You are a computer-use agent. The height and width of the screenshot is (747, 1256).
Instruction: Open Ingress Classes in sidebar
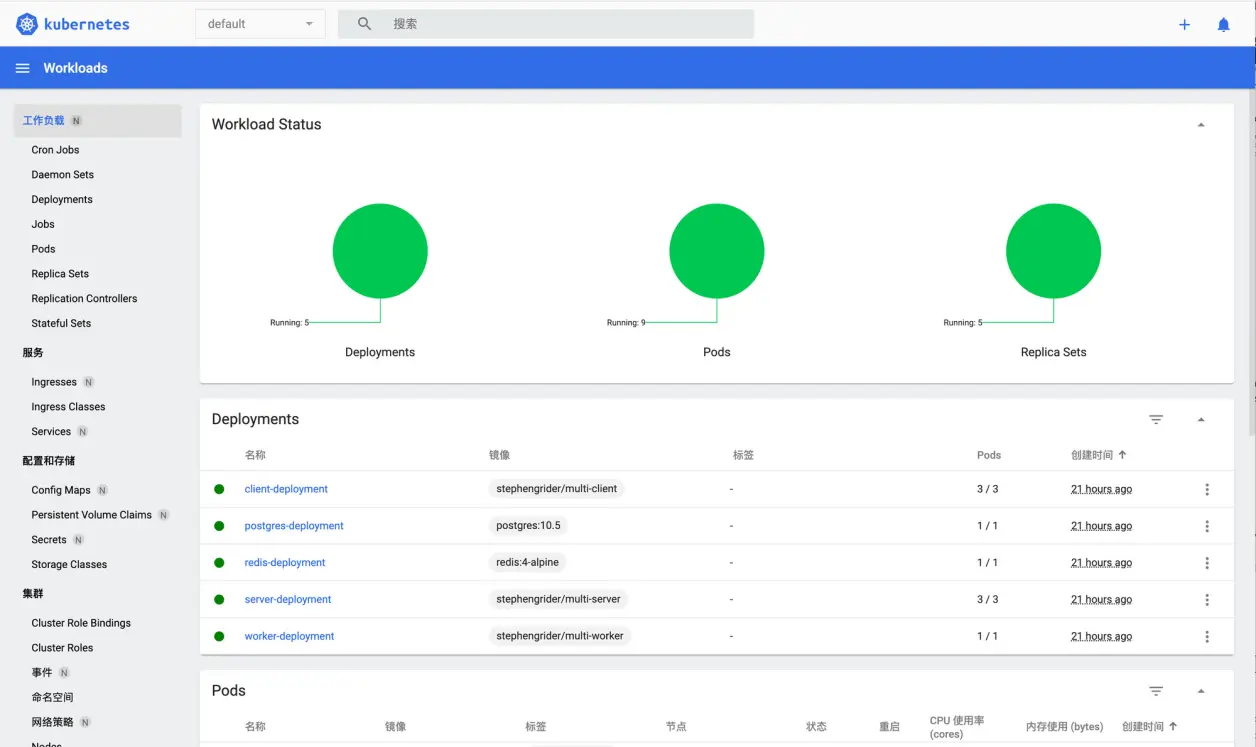(x=68, y=407)
